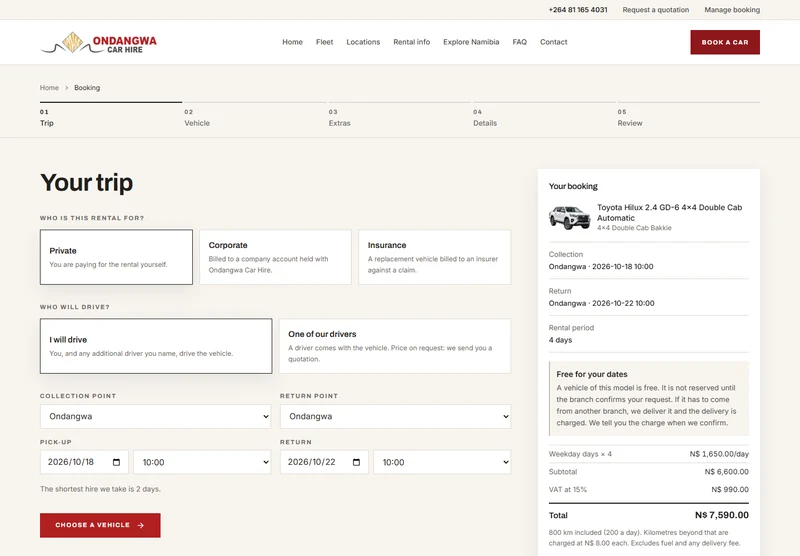The image size is (800, 556).
Task: Click the Home breadcrumb link
Action: click(49, 88)
